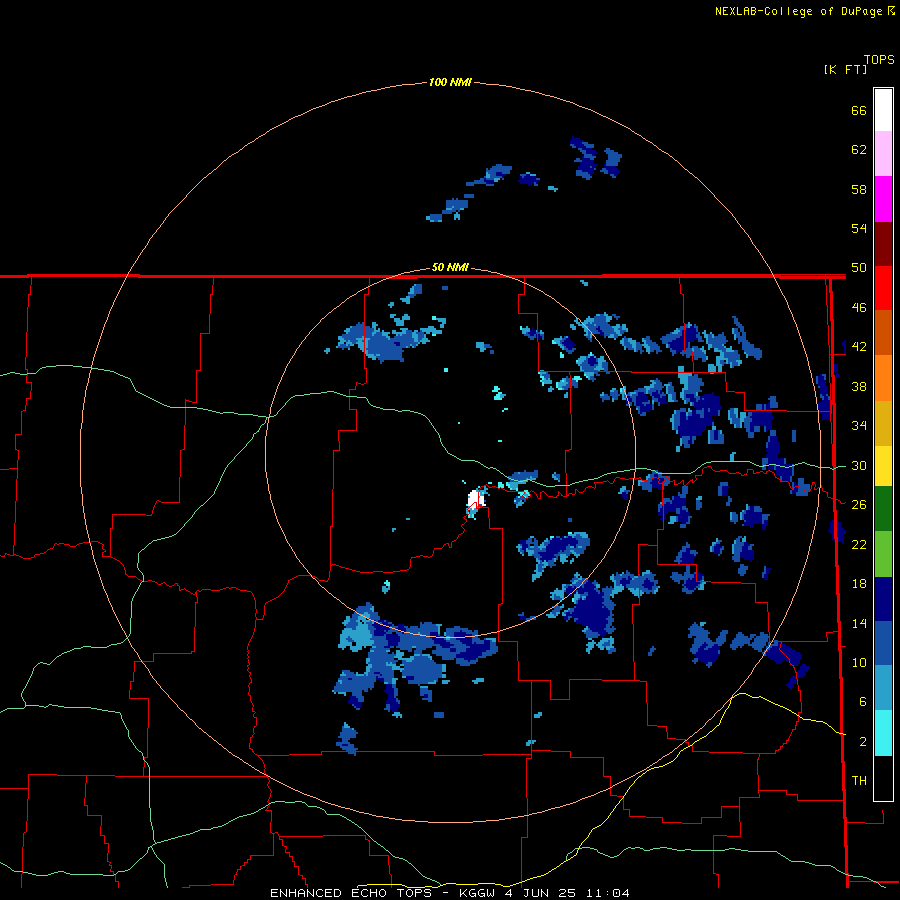
Task: Click the dark red 54 kft swatch
Action: coord(883,243)
